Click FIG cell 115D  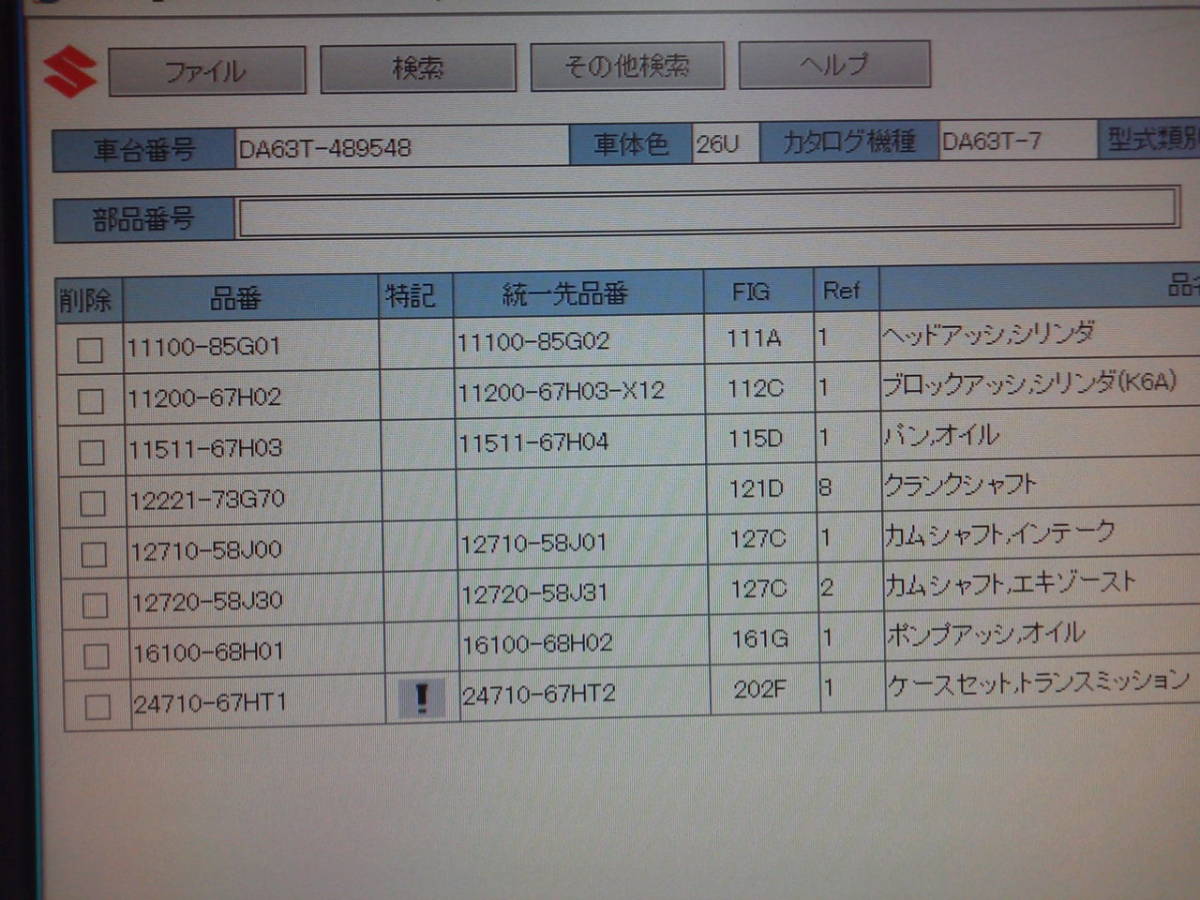(757, 438)
